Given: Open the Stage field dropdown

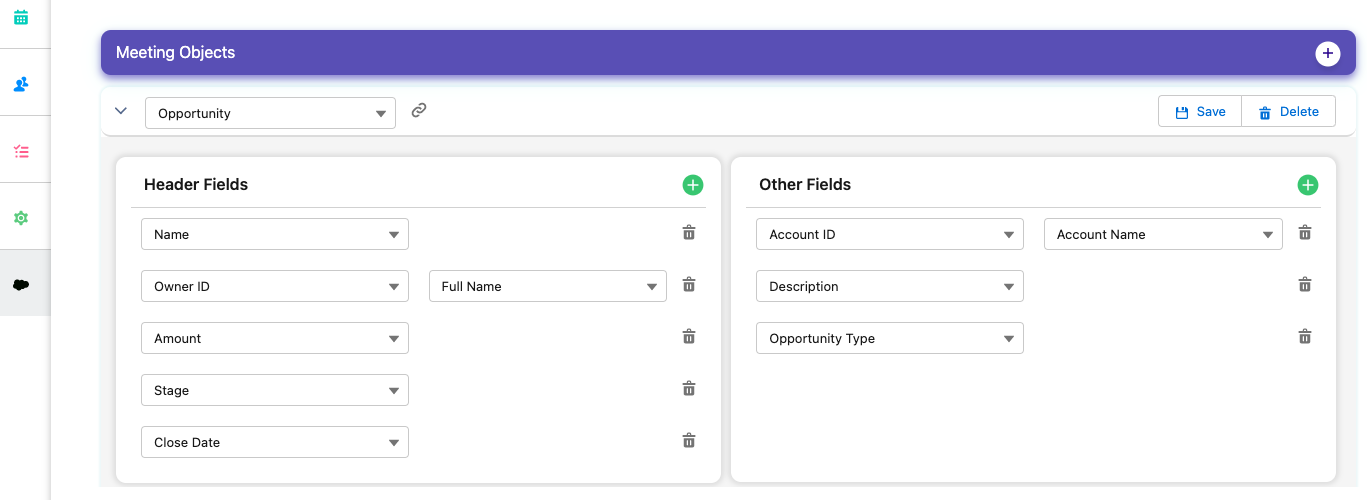Looking at the screenshot, I should [x=275, y=390].
